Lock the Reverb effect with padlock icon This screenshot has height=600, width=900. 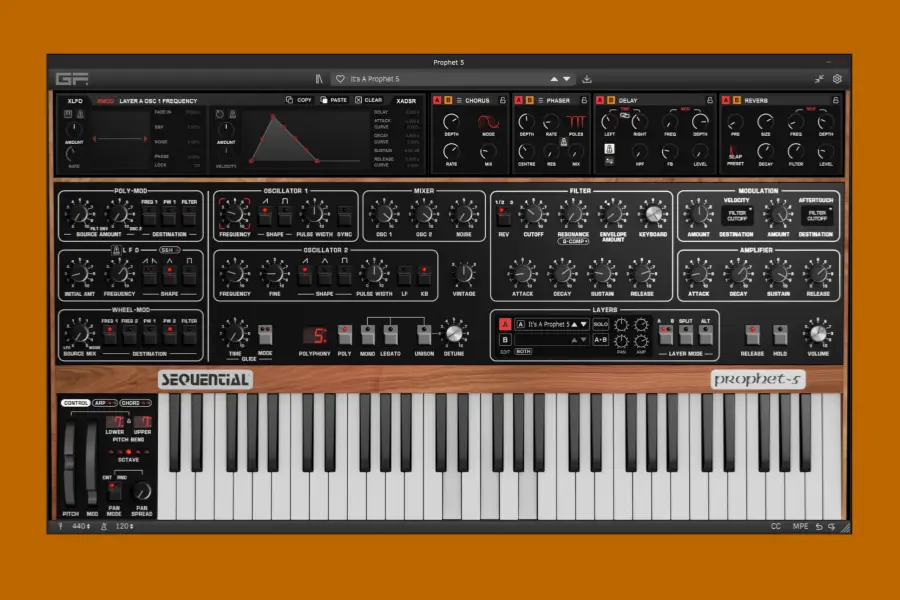coord(836,100)
